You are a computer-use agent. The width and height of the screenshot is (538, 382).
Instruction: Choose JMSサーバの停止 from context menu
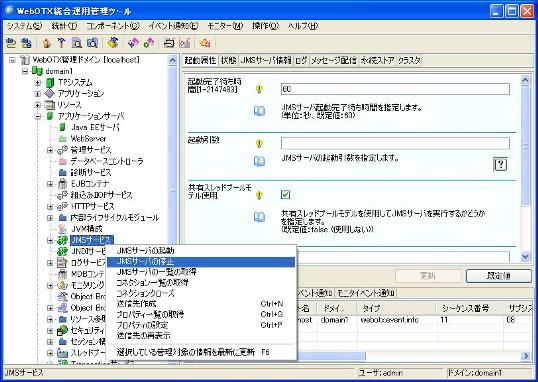coord(201,262)
